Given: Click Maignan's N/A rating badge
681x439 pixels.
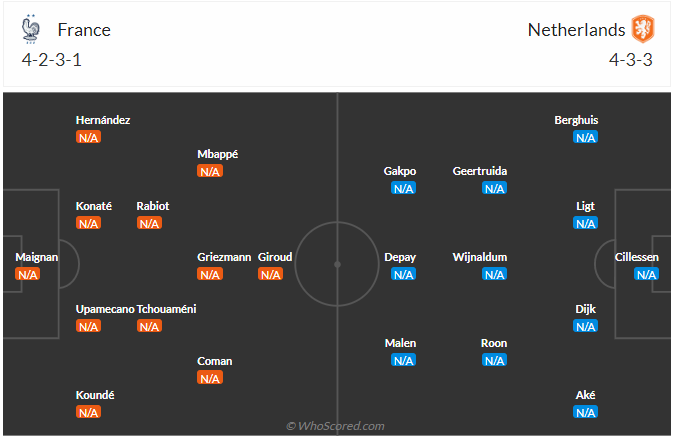Looking at the screenshot, I should click(27, 274).
